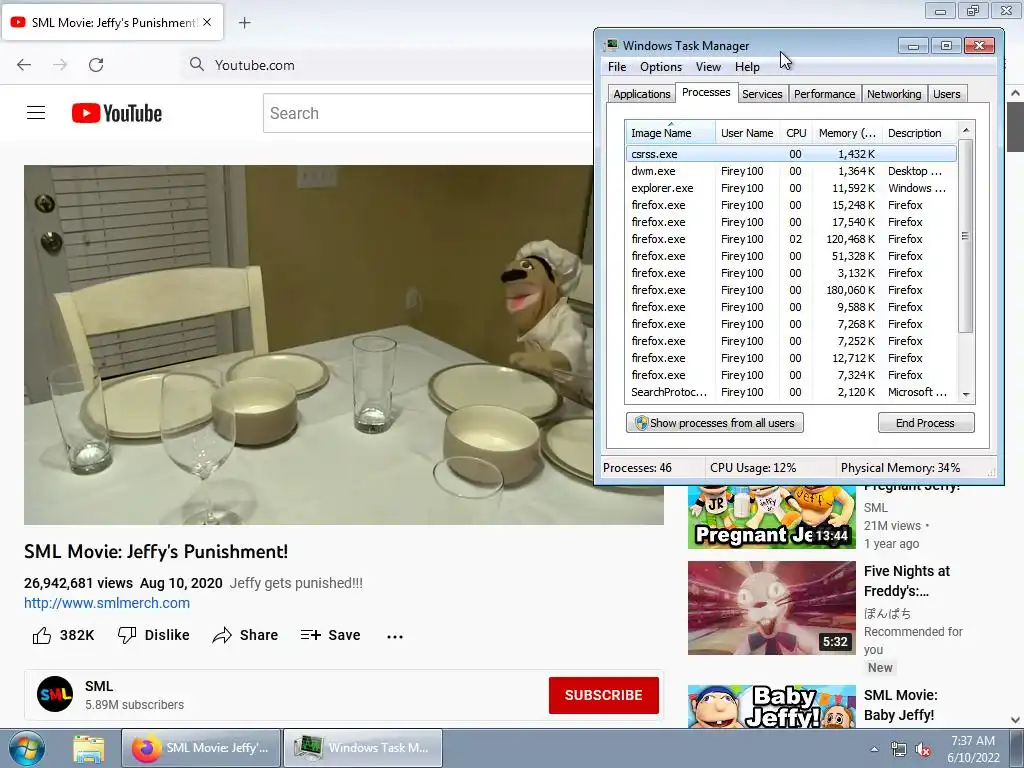Select the csrss.exe process row

(791, 154)
